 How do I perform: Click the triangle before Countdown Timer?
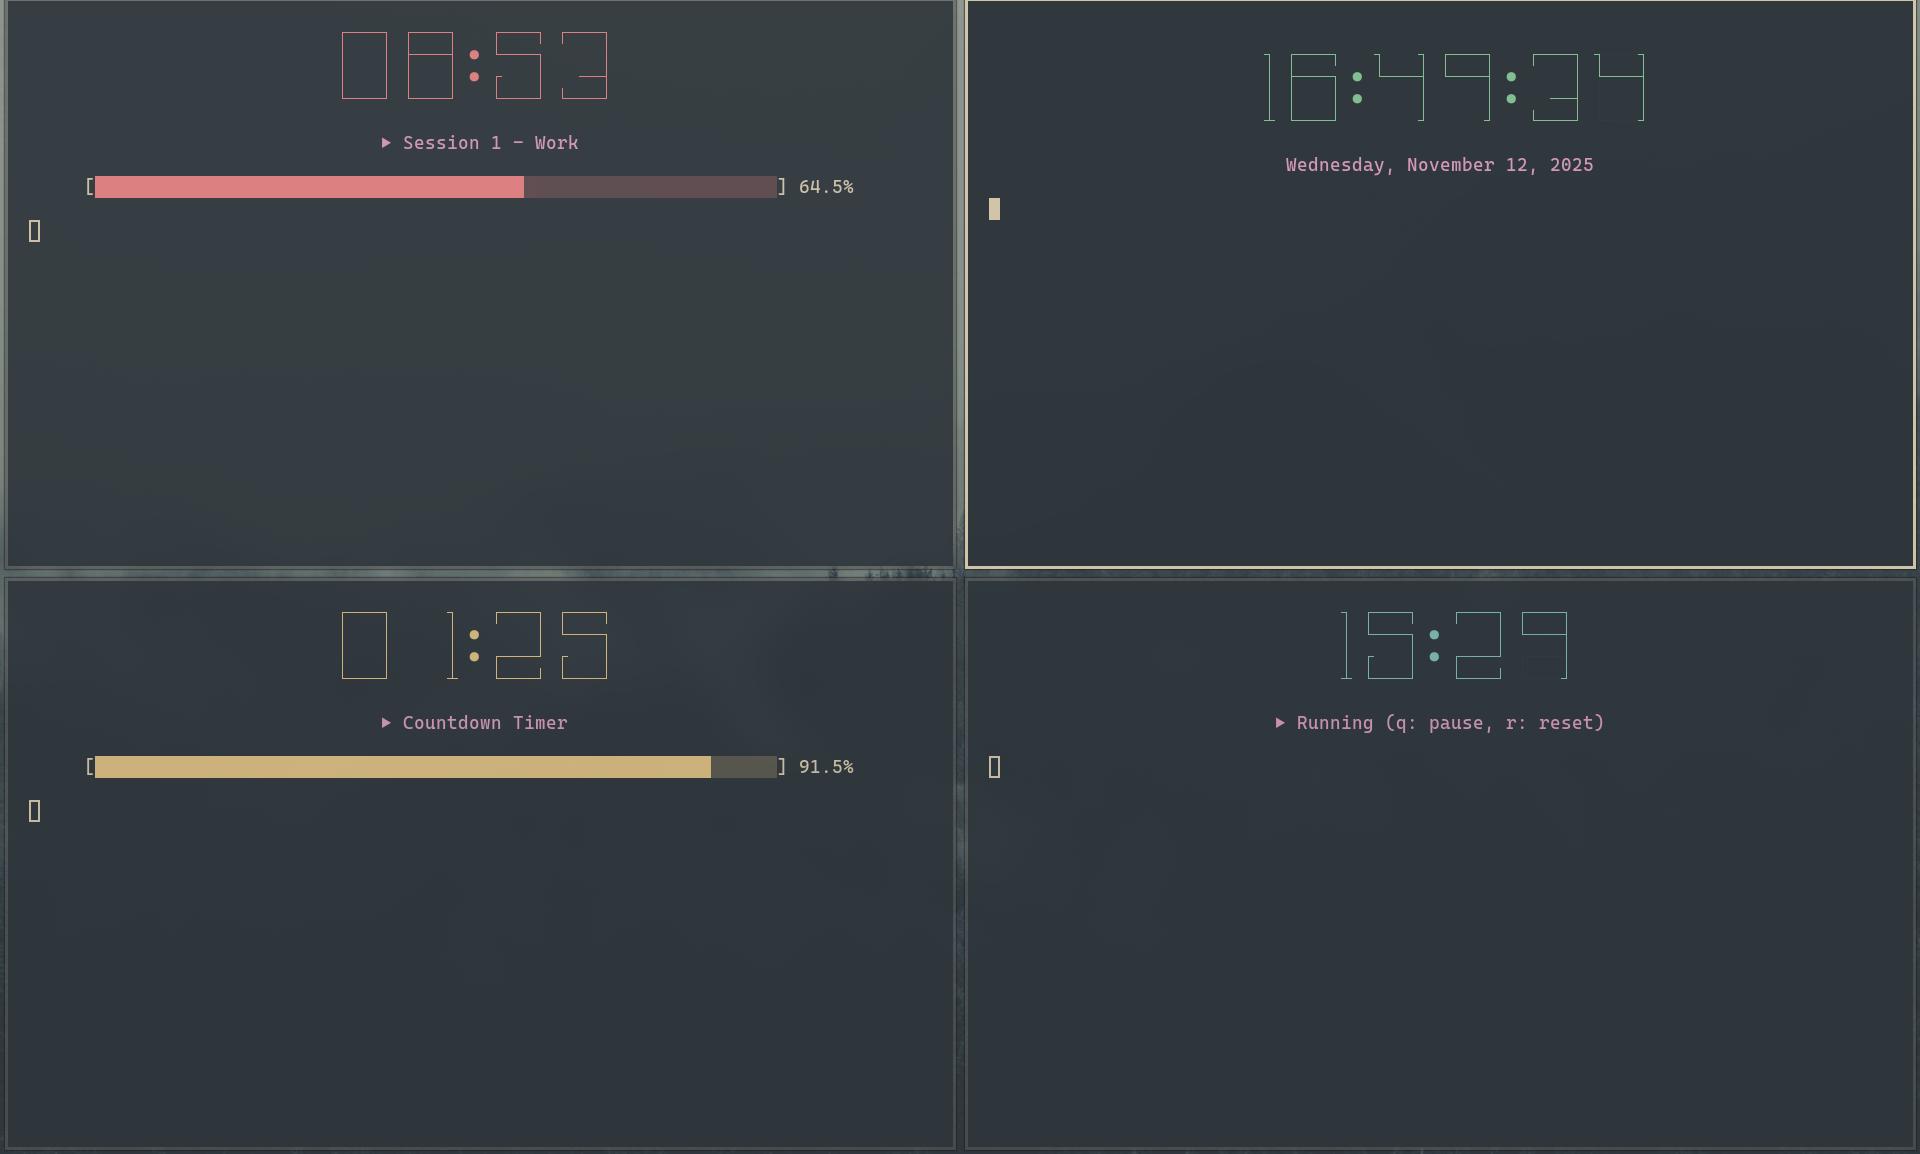[386, 722]
